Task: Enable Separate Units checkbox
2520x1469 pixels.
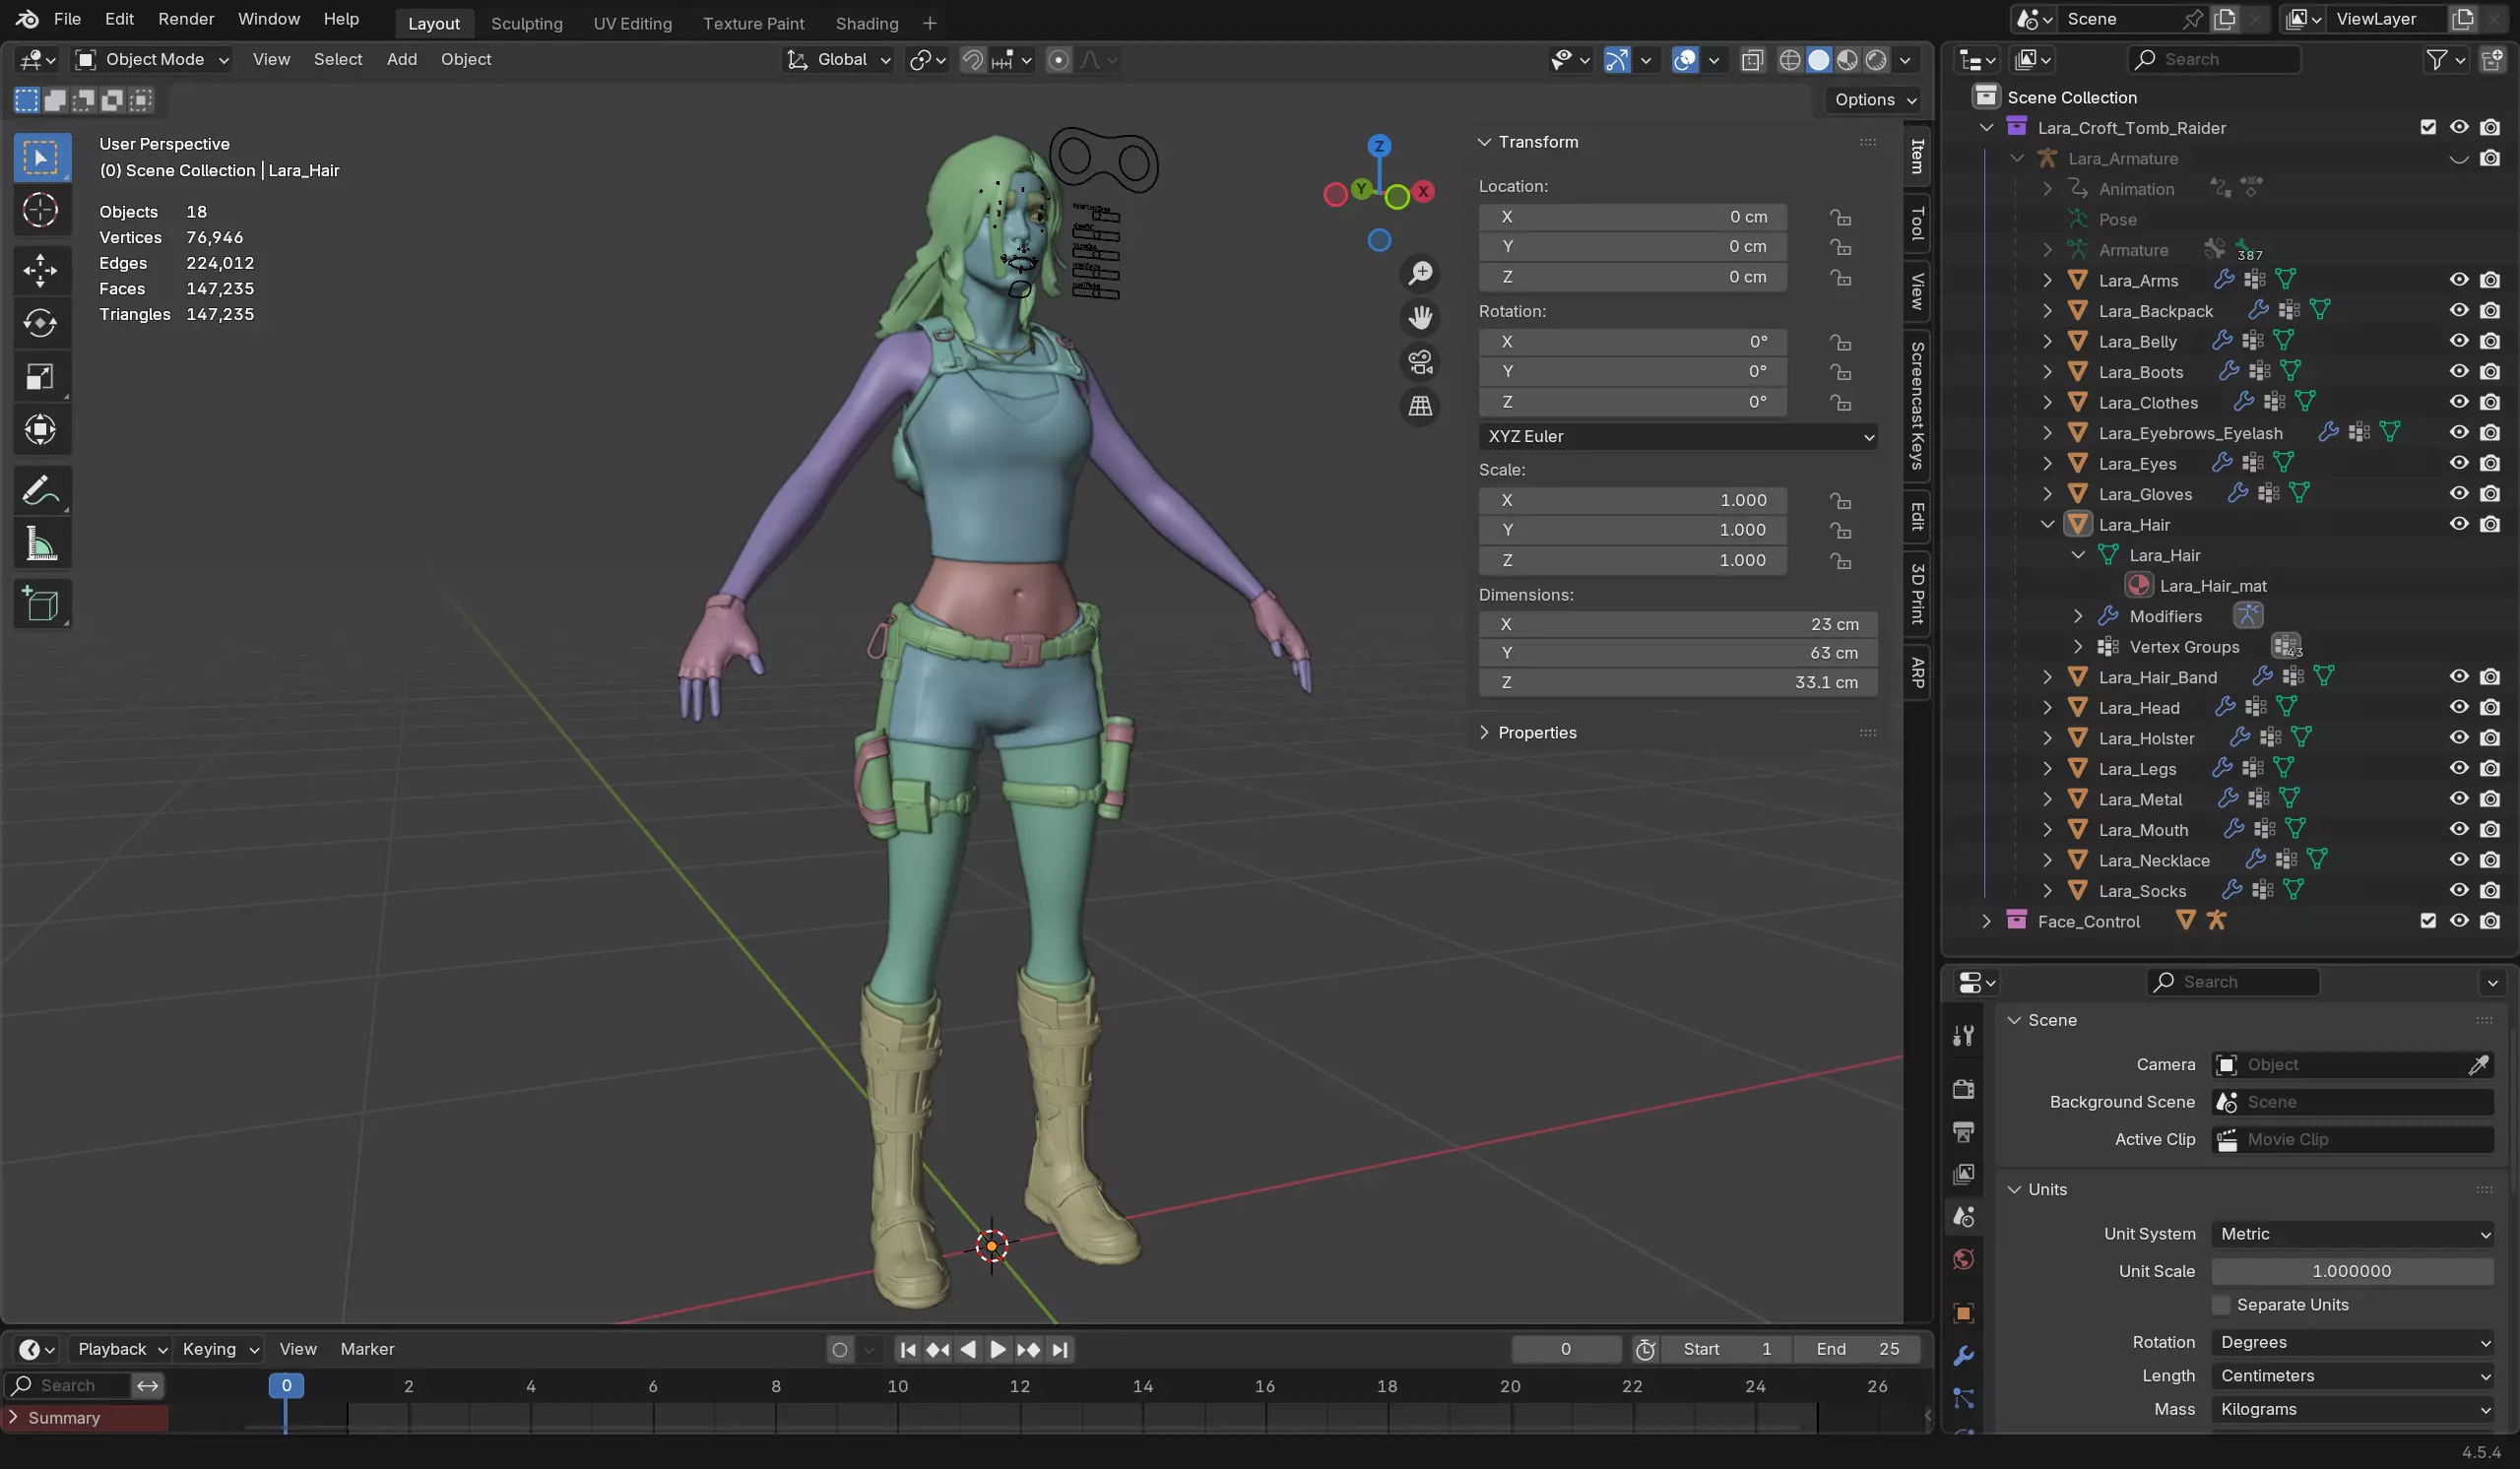Action: pyautogui.click(x=2221, y=1306)
